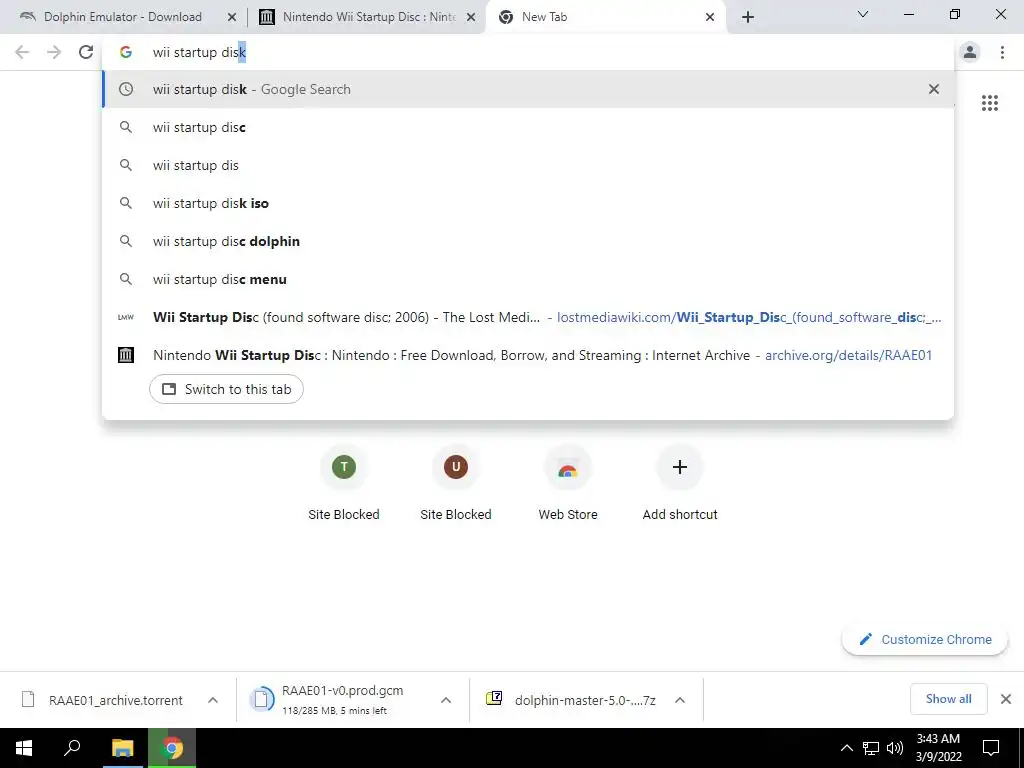The image size is (1024, 768).
Task: Choose 'wii startup disk - Google Search' suggestion
Action: pyautogui.click(x=528, y=89)
